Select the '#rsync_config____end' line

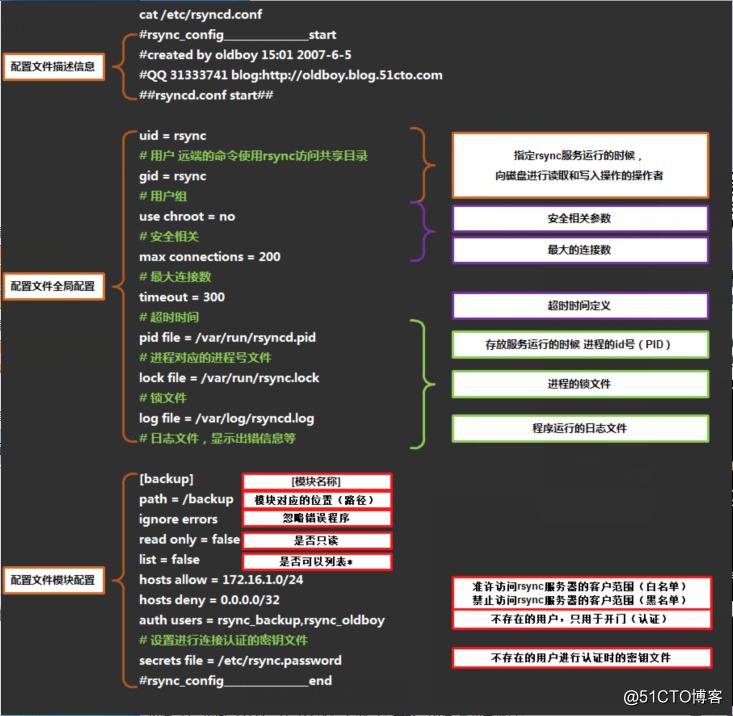click(236, 681)
